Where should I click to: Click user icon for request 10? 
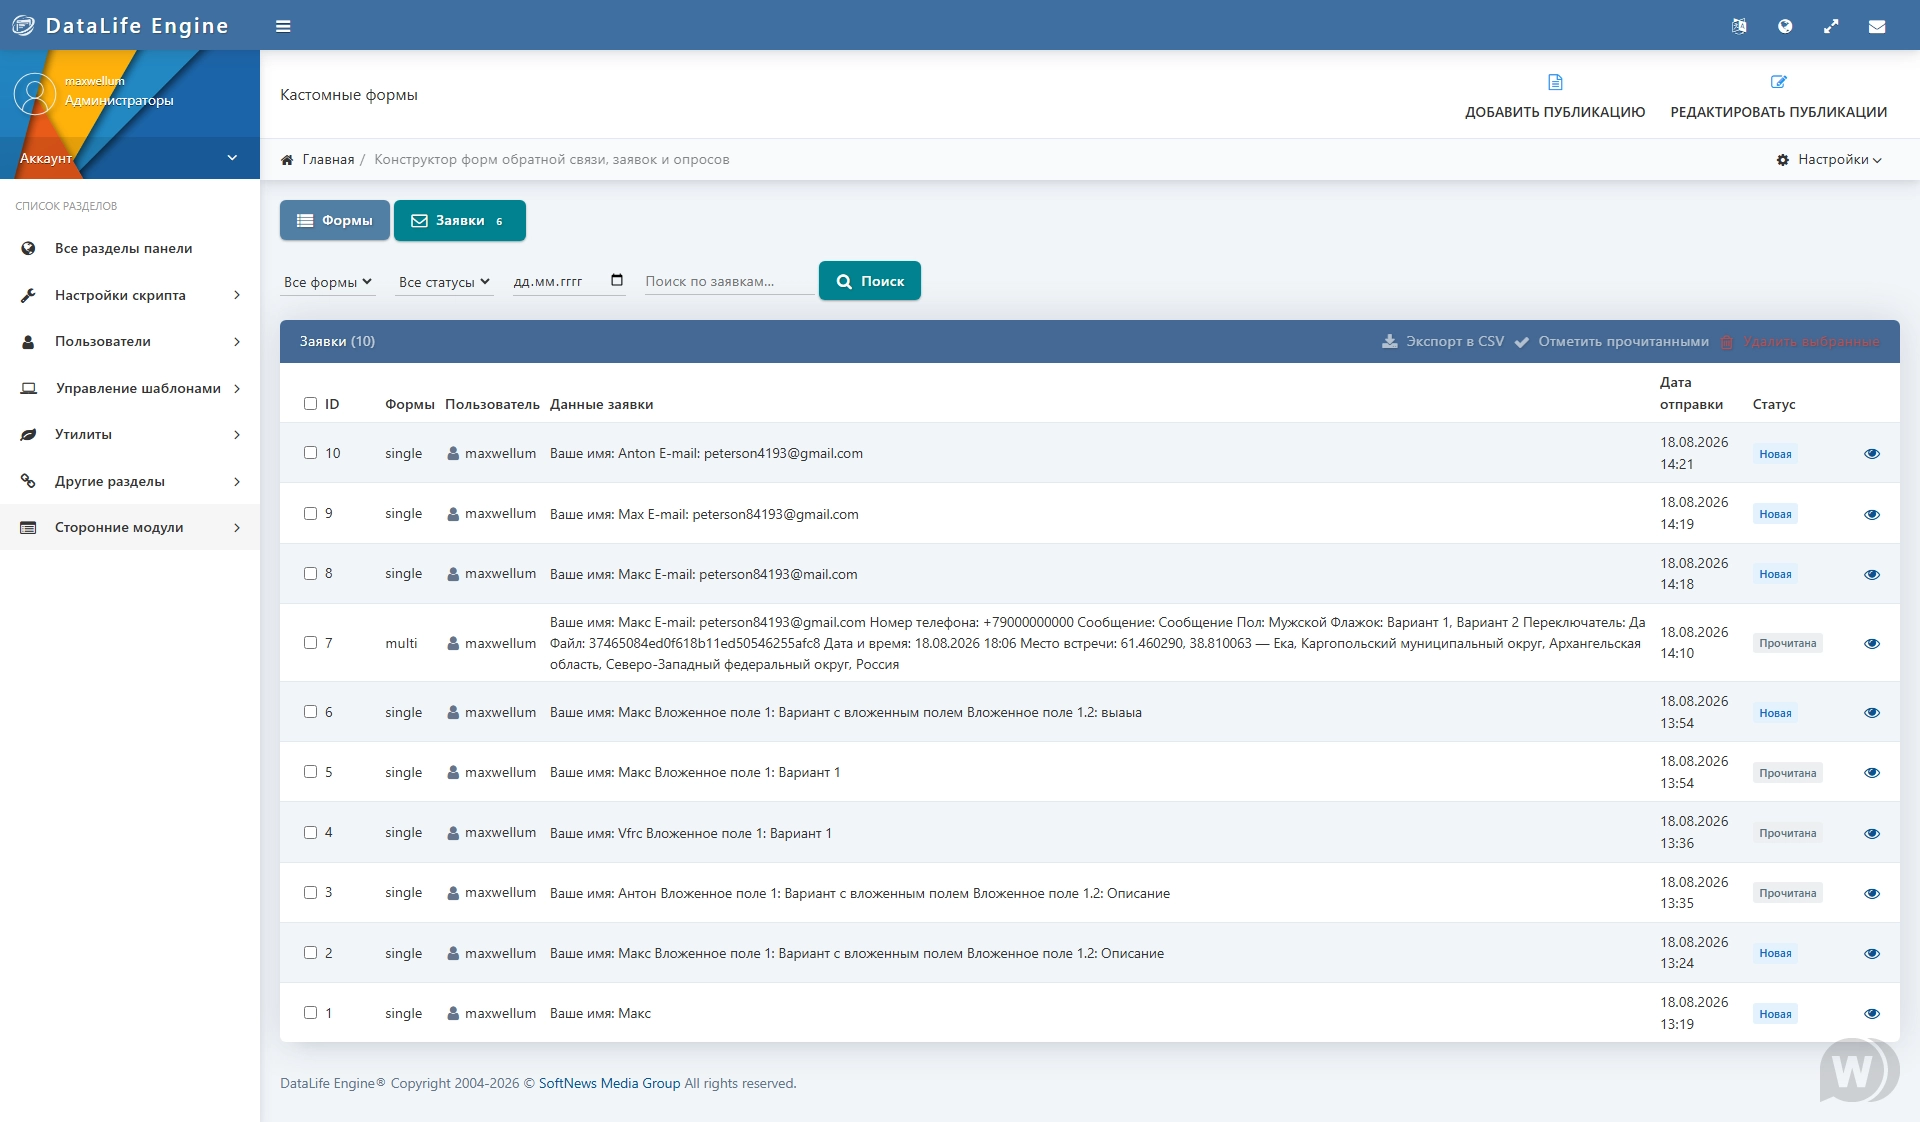[453, 453]
